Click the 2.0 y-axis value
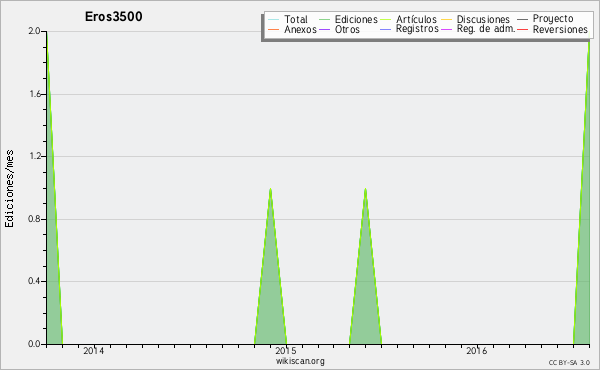Image resolution: width=600 pixels, height=370 pixels. tap(34, 31)
